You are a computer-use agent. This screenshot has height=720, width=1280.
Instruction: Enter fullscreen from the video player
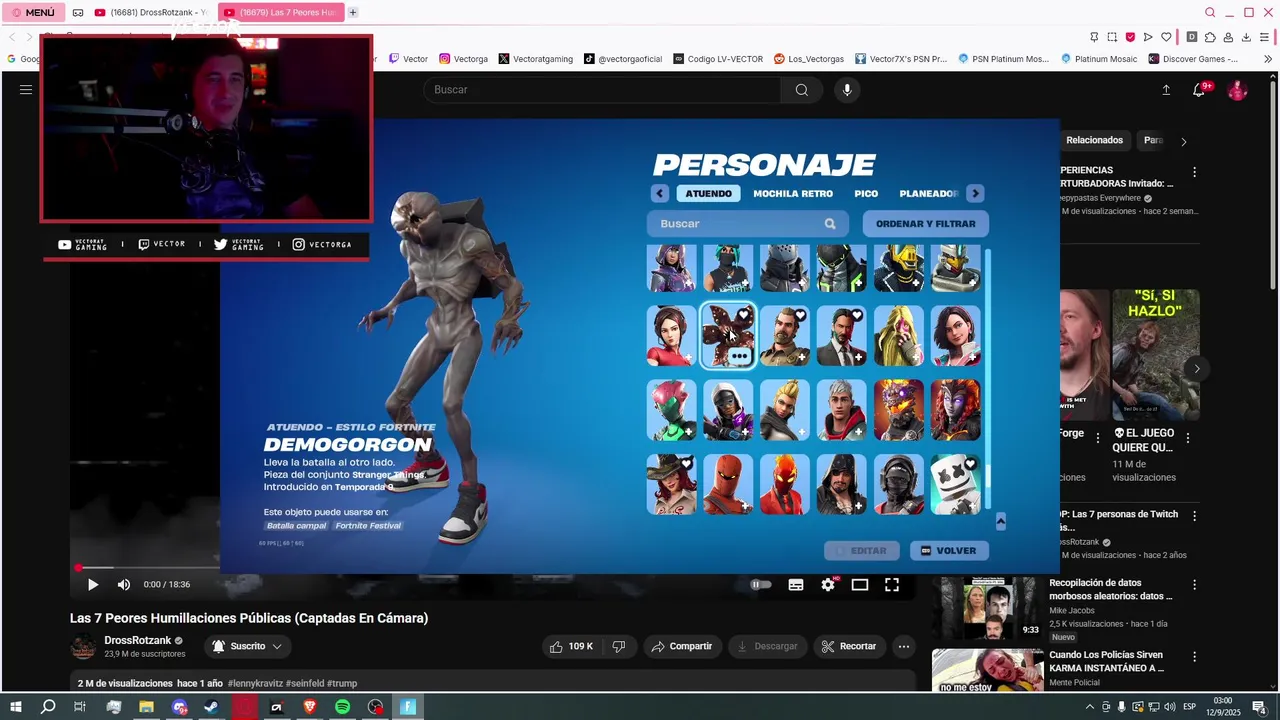(892, 585)
